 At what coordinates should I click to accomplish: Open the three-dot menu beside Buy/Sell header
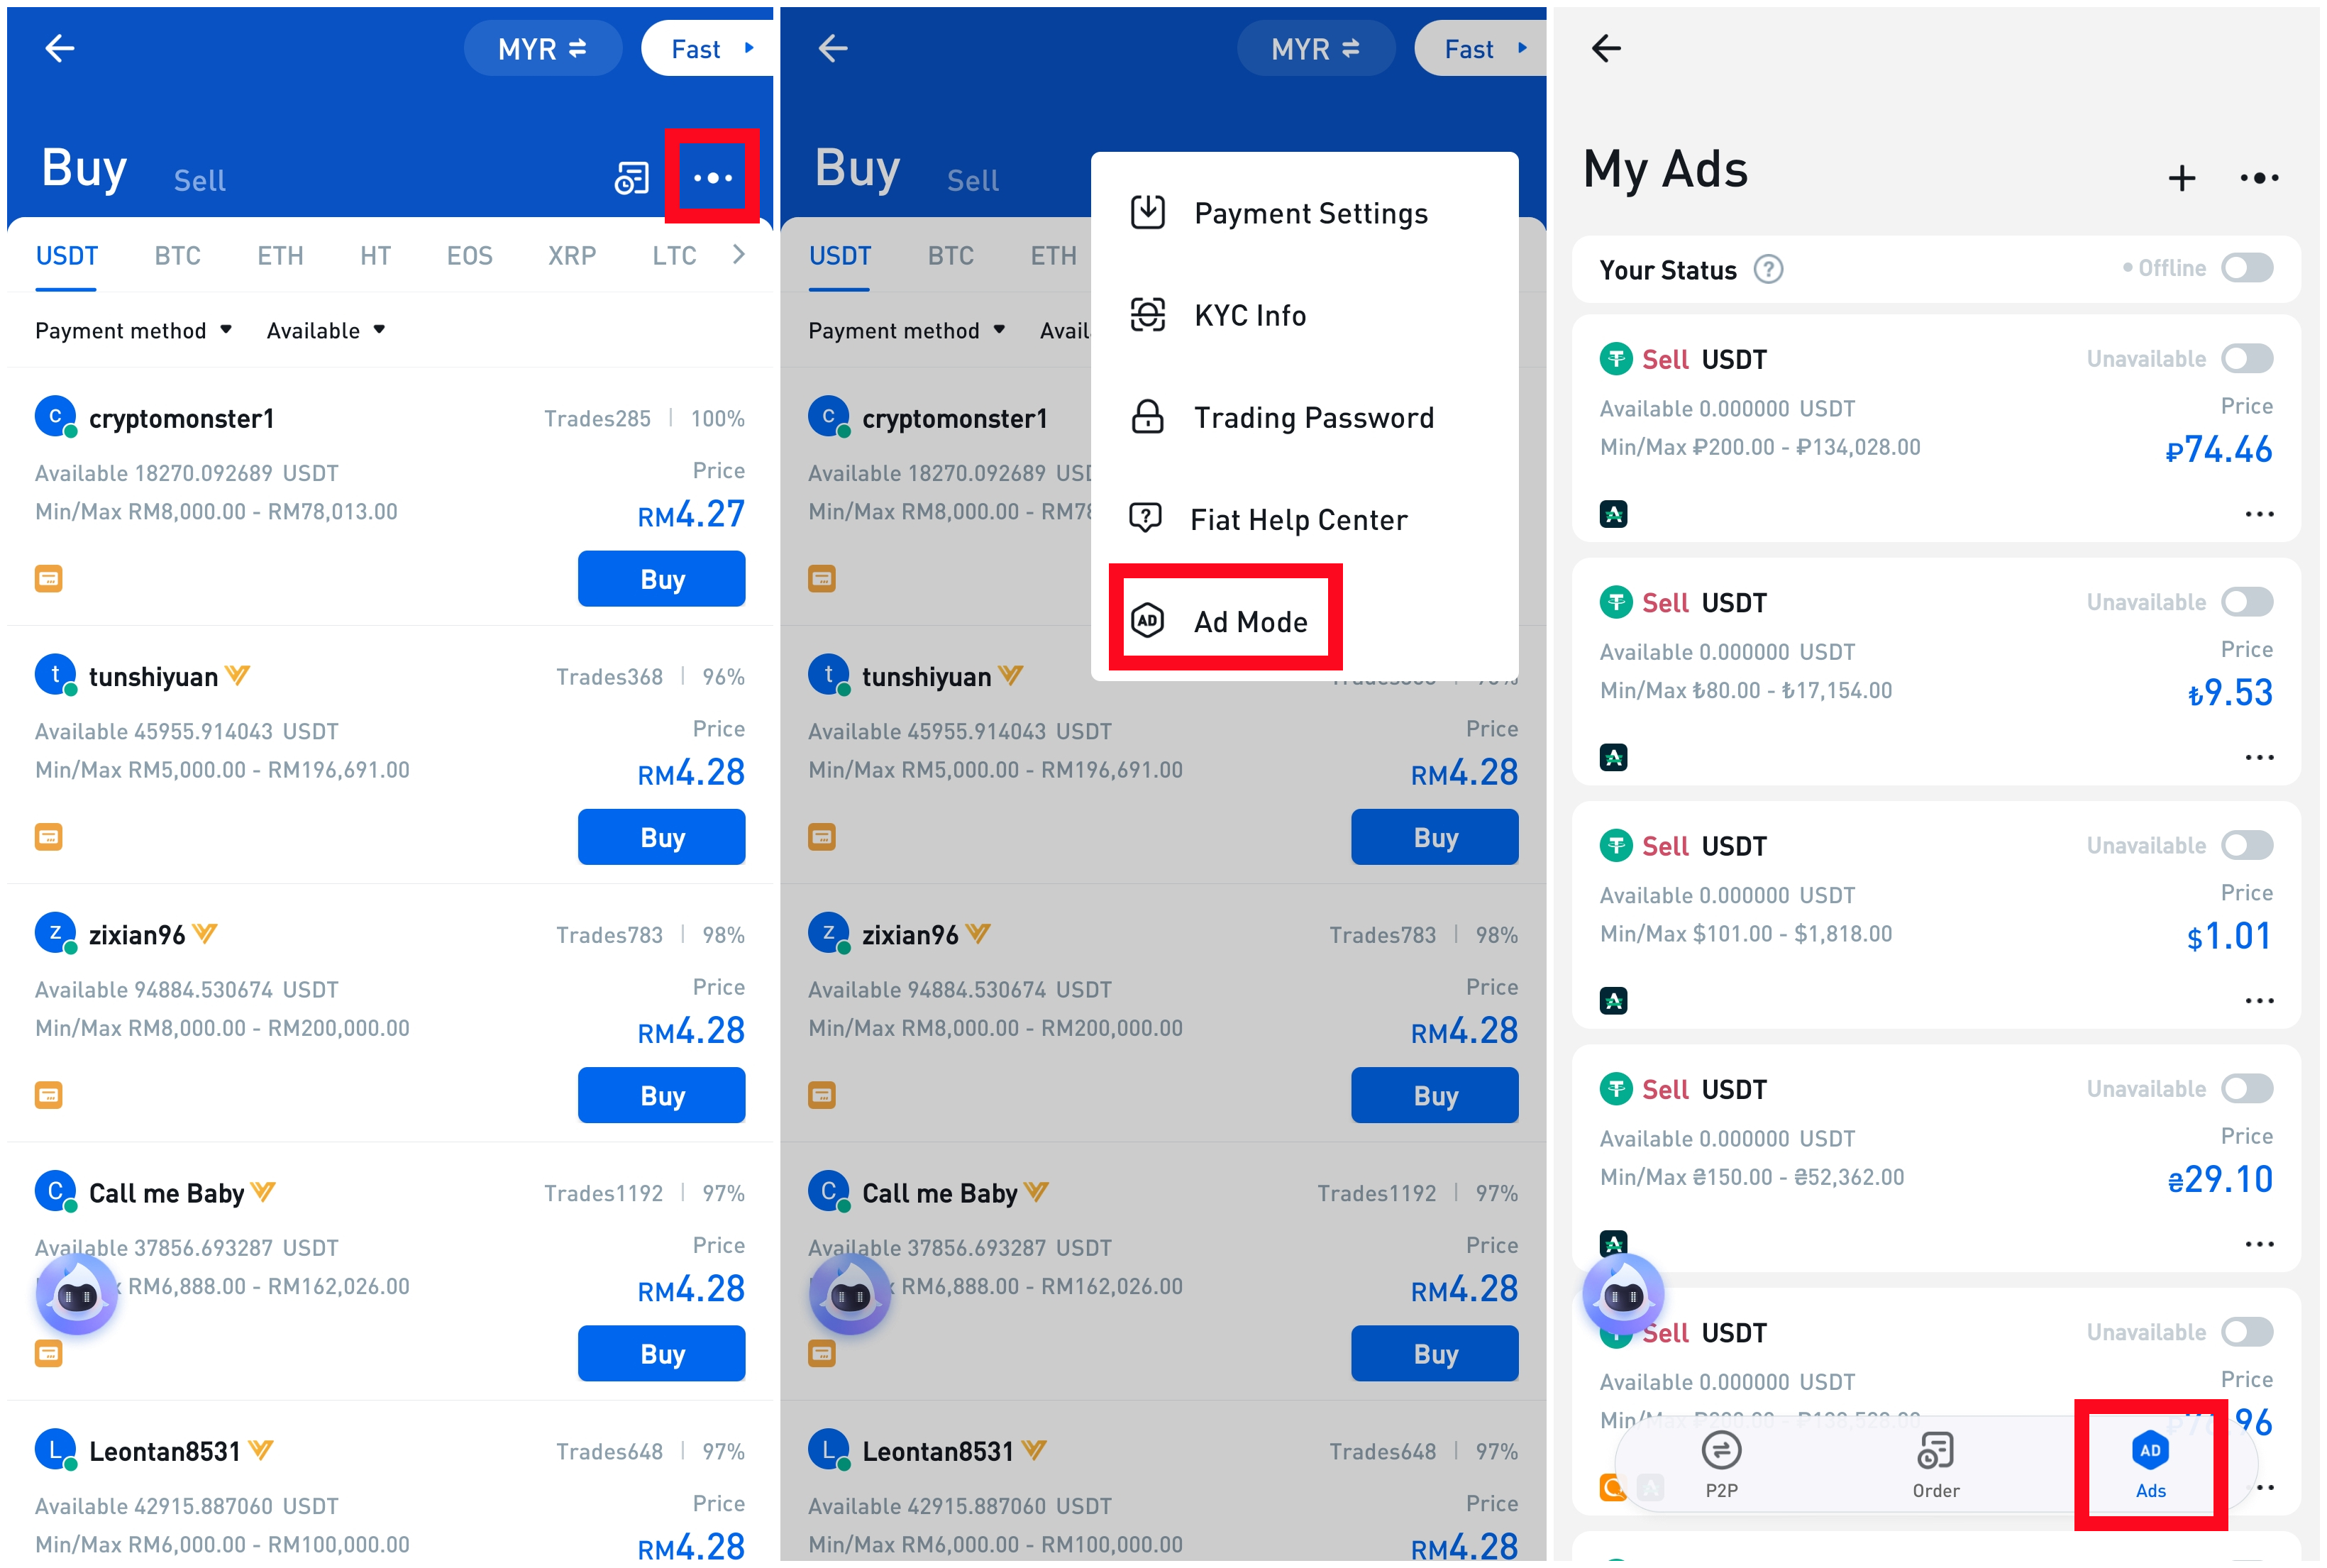click(x=712, y=178)
